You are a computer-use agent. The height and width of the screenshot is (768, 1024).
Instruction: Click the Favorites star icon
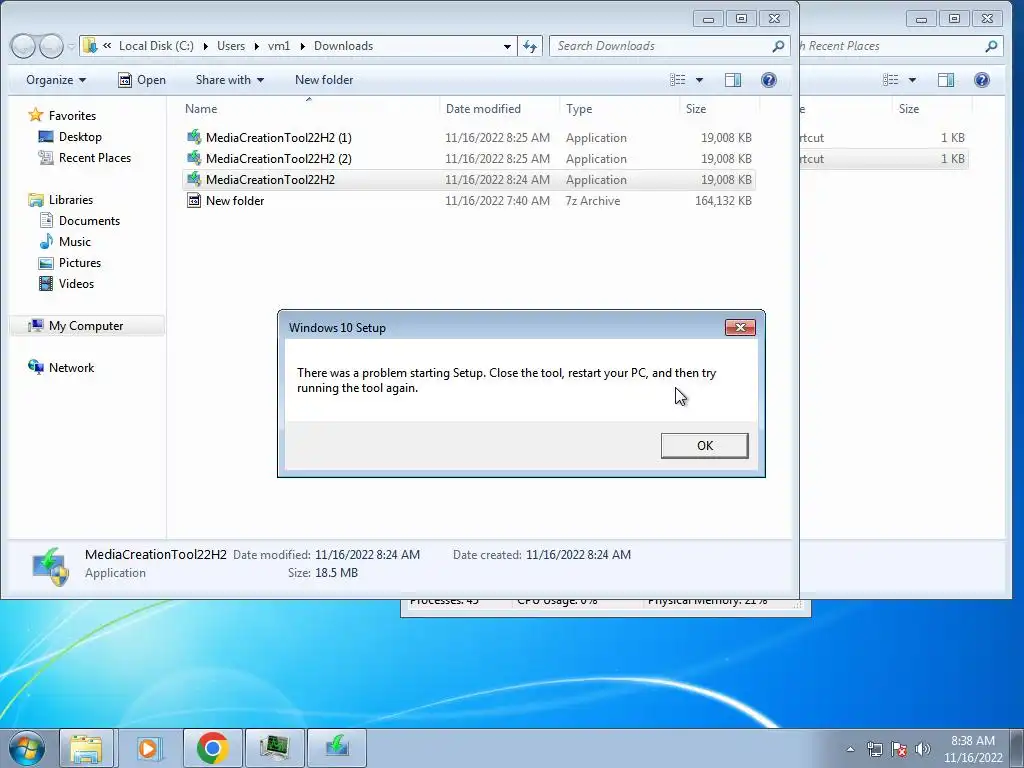(35, 115)
